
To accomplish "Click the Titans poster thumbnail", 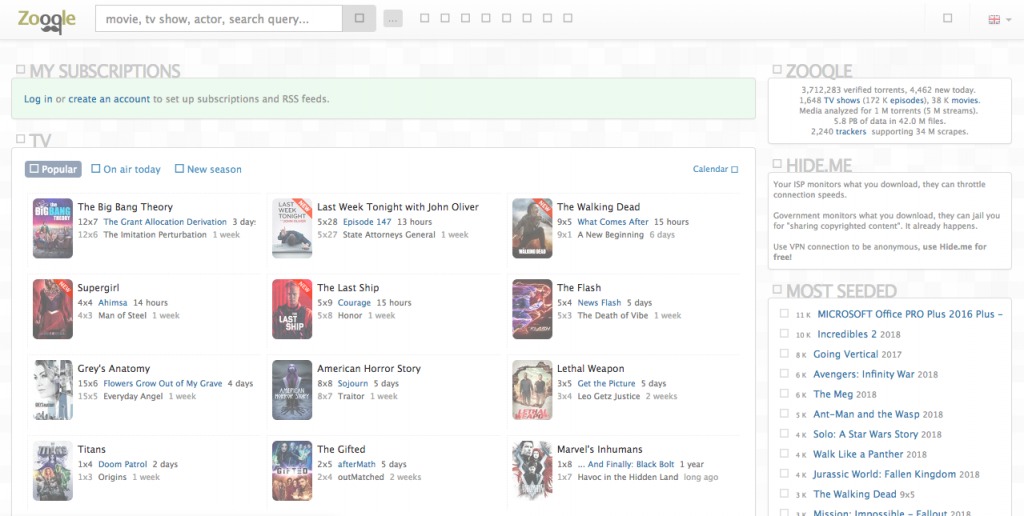I will pyautogui.click(x=53, y=471).
